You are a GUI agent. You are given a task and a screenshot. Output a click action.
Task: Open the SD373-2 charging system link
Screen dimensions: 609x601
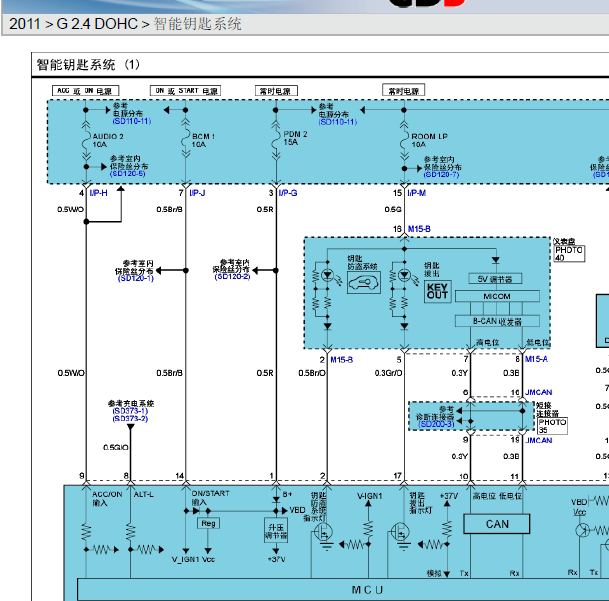tap(130, 418)
